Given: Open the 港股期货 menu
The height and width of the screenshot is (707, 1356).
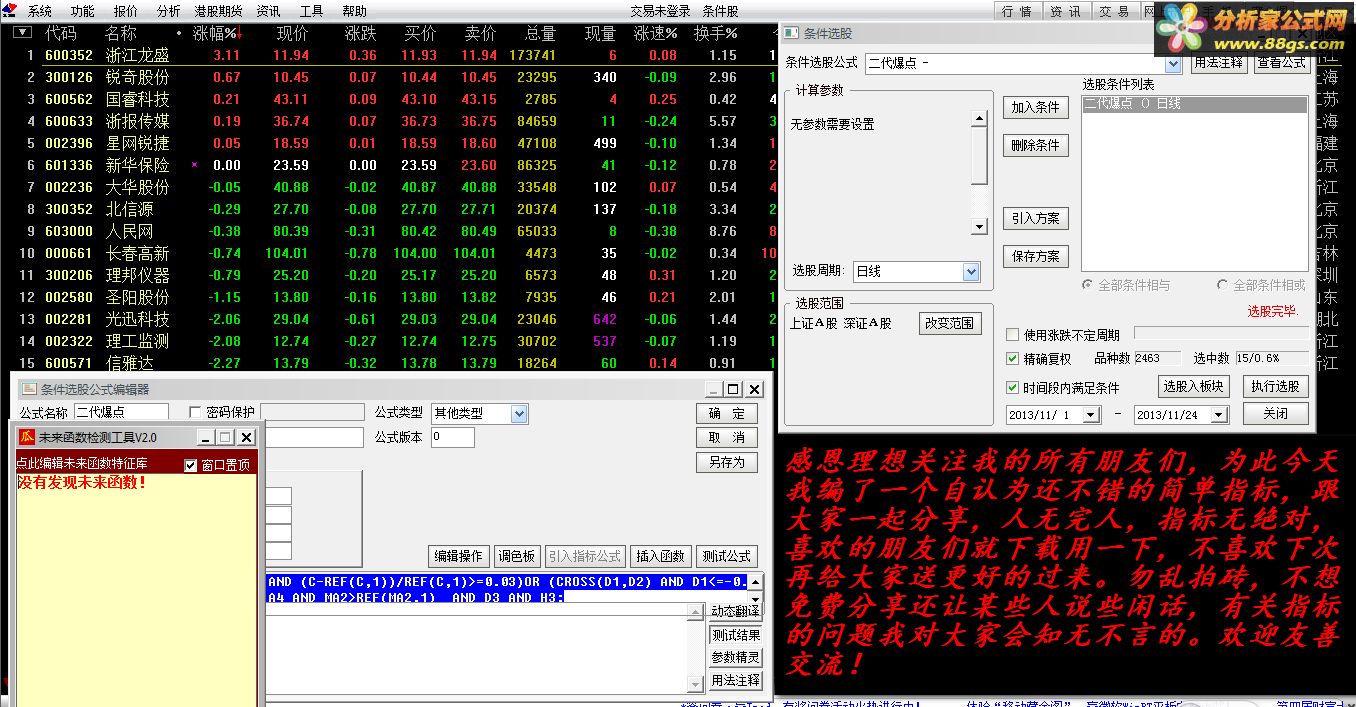Looking at the screenshot, I should click(x=219, y=11).
